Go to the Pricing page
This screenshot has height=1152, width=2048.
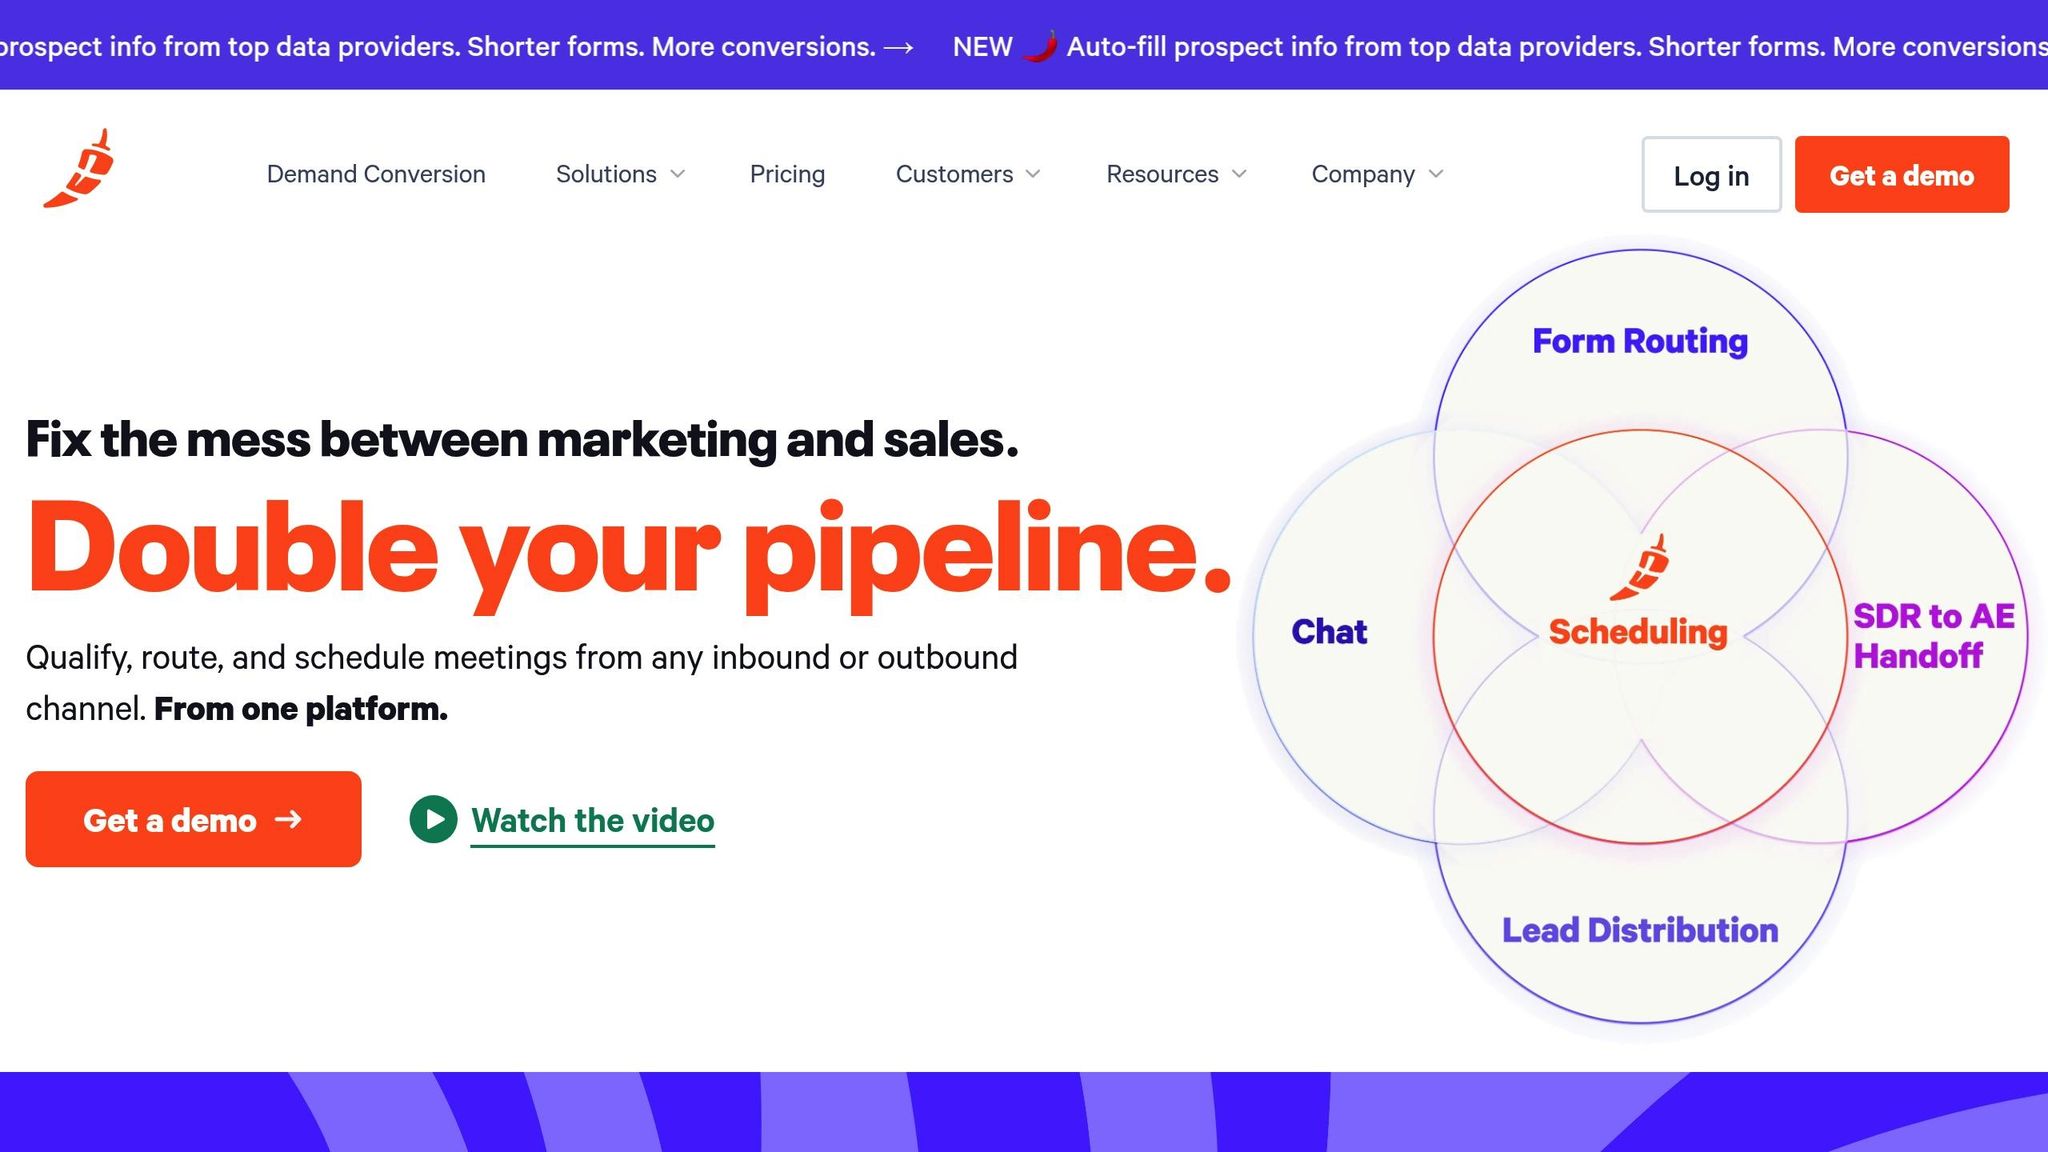pos(787,174)
